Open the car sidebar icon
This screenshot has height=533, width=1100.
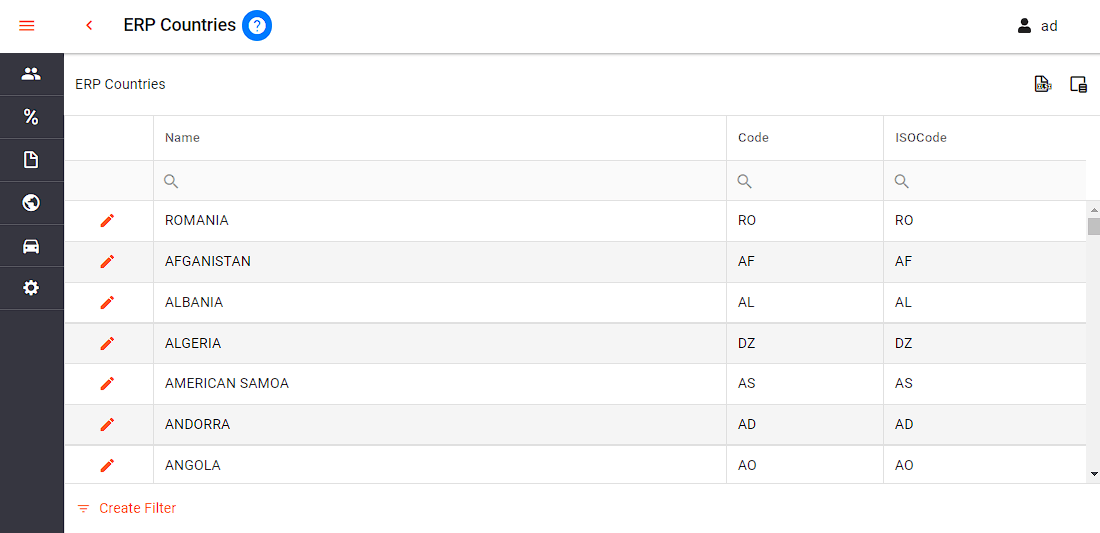31,246
